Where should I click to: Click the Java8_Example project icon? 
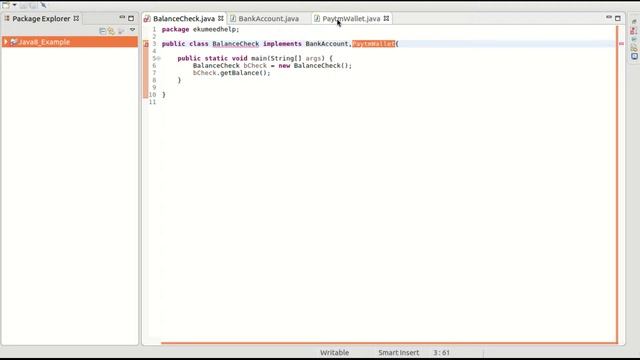13,42
